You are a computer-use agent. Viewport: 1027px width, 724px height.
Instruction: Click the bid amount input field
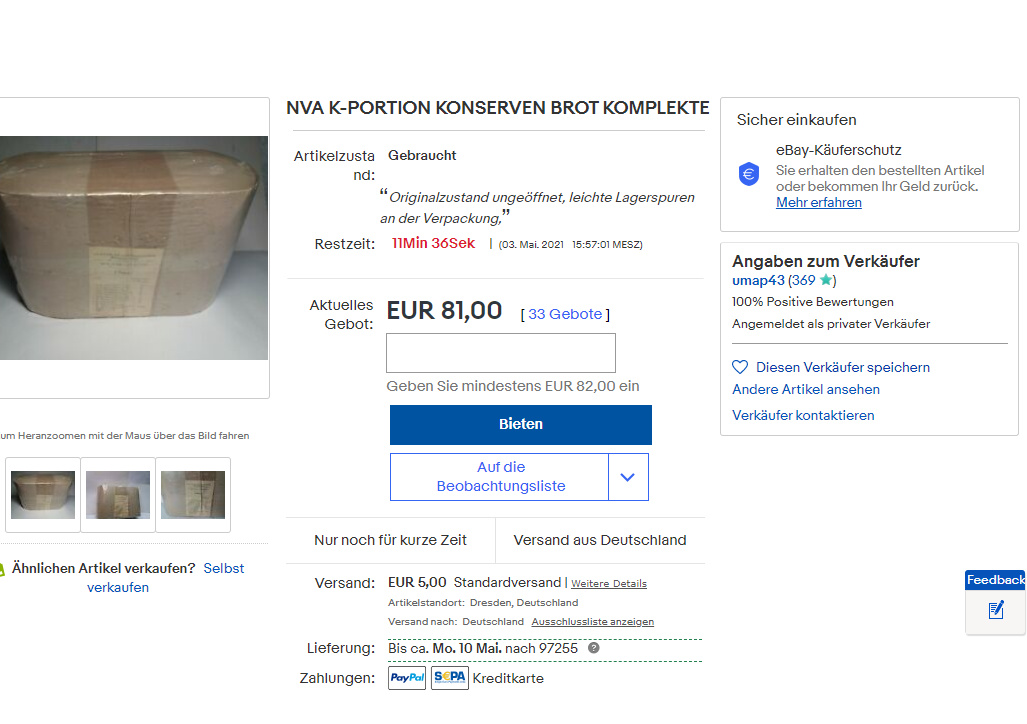click(x=501, y=353)
